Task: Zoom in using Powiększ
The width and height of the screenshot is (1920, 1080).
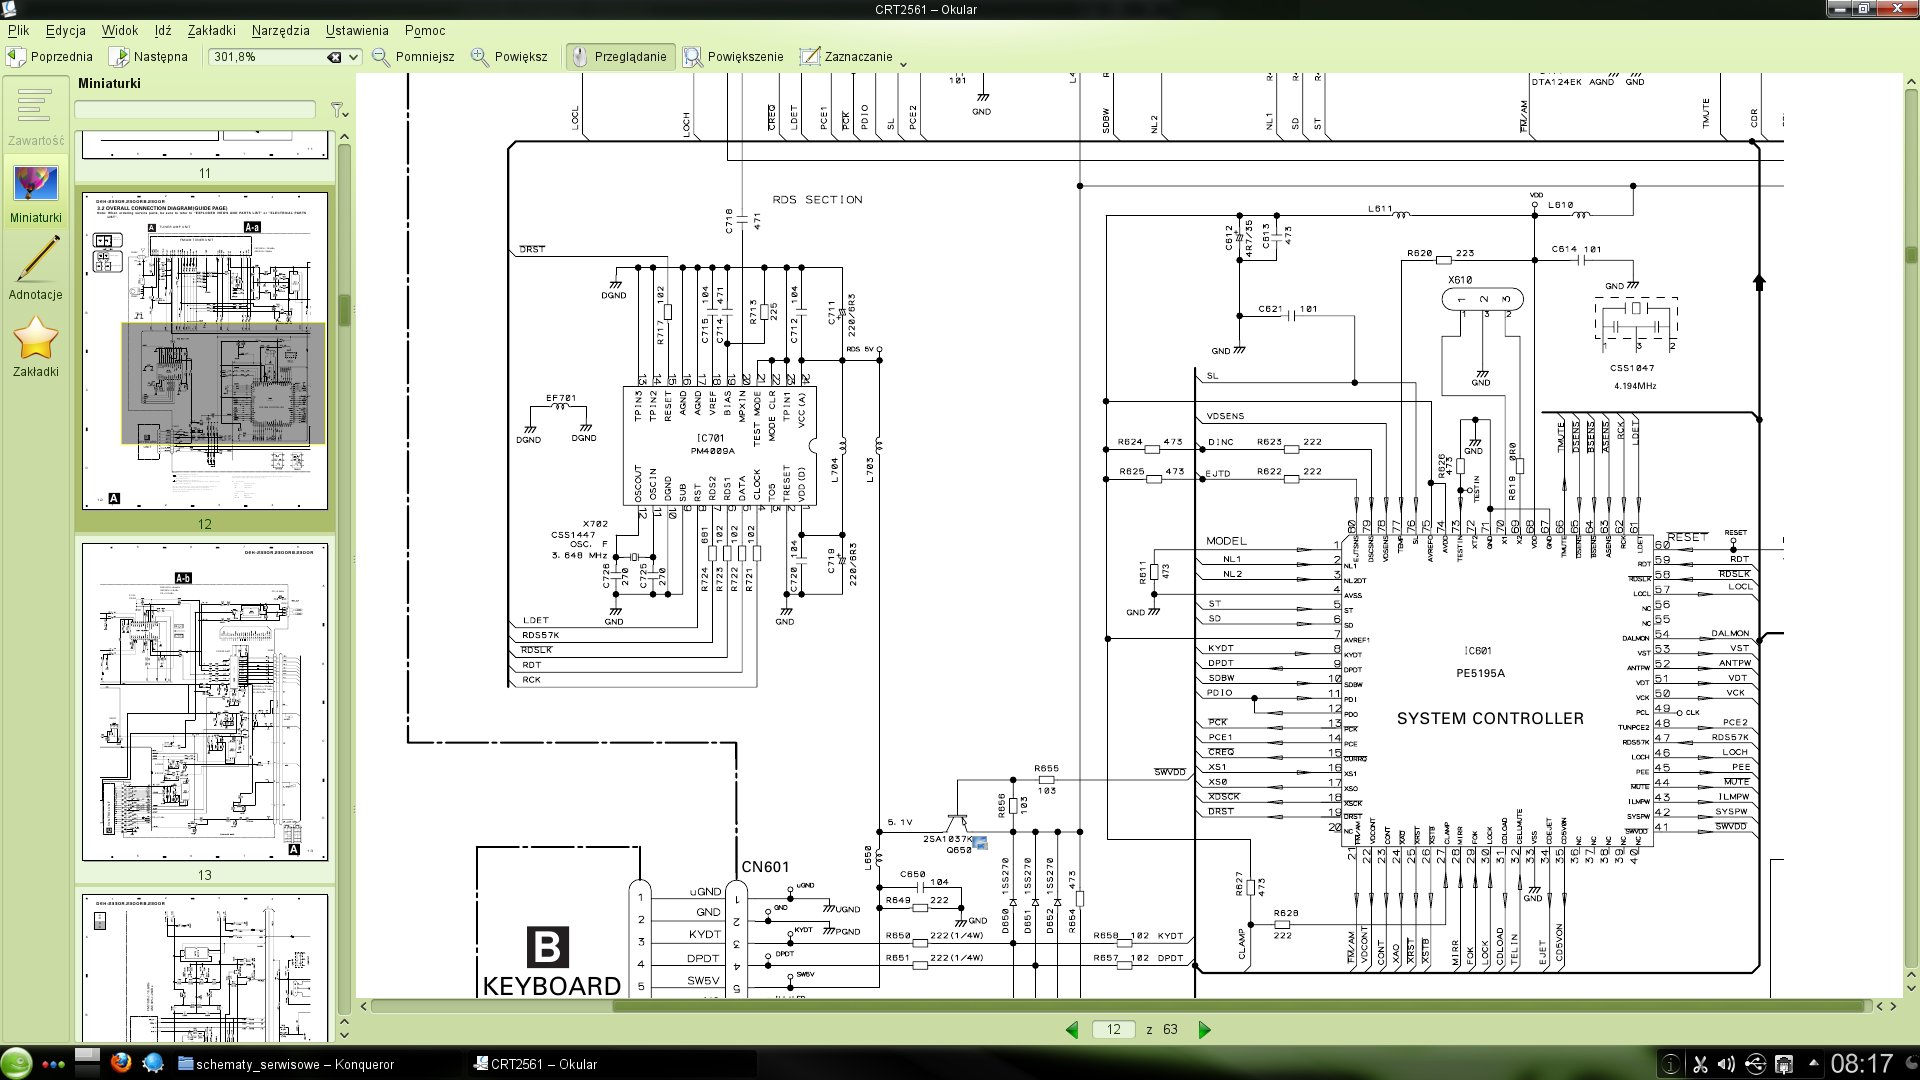Action: pos(510,57)
